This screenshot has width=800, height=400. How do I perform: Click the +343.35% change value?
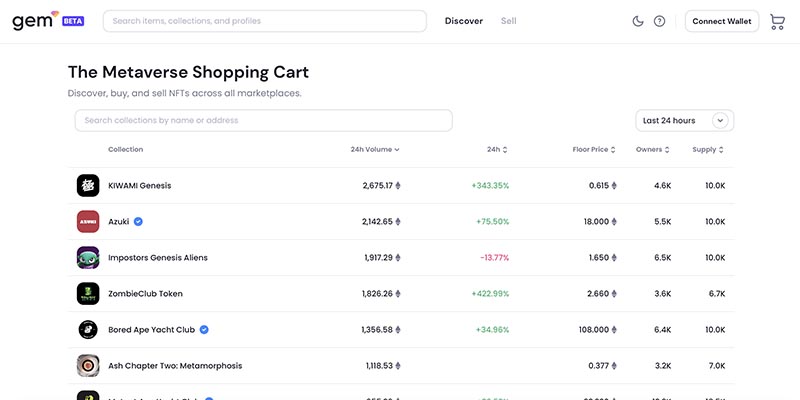pos(490,186)
